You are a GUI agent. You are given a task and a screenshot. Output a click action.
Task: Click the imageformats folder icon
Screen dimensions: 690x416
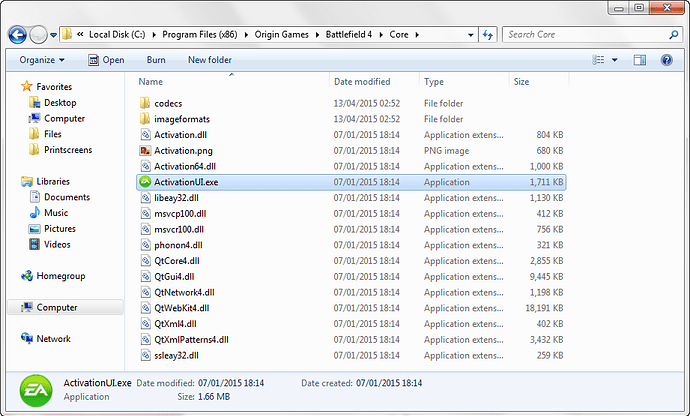click(145, 119)
